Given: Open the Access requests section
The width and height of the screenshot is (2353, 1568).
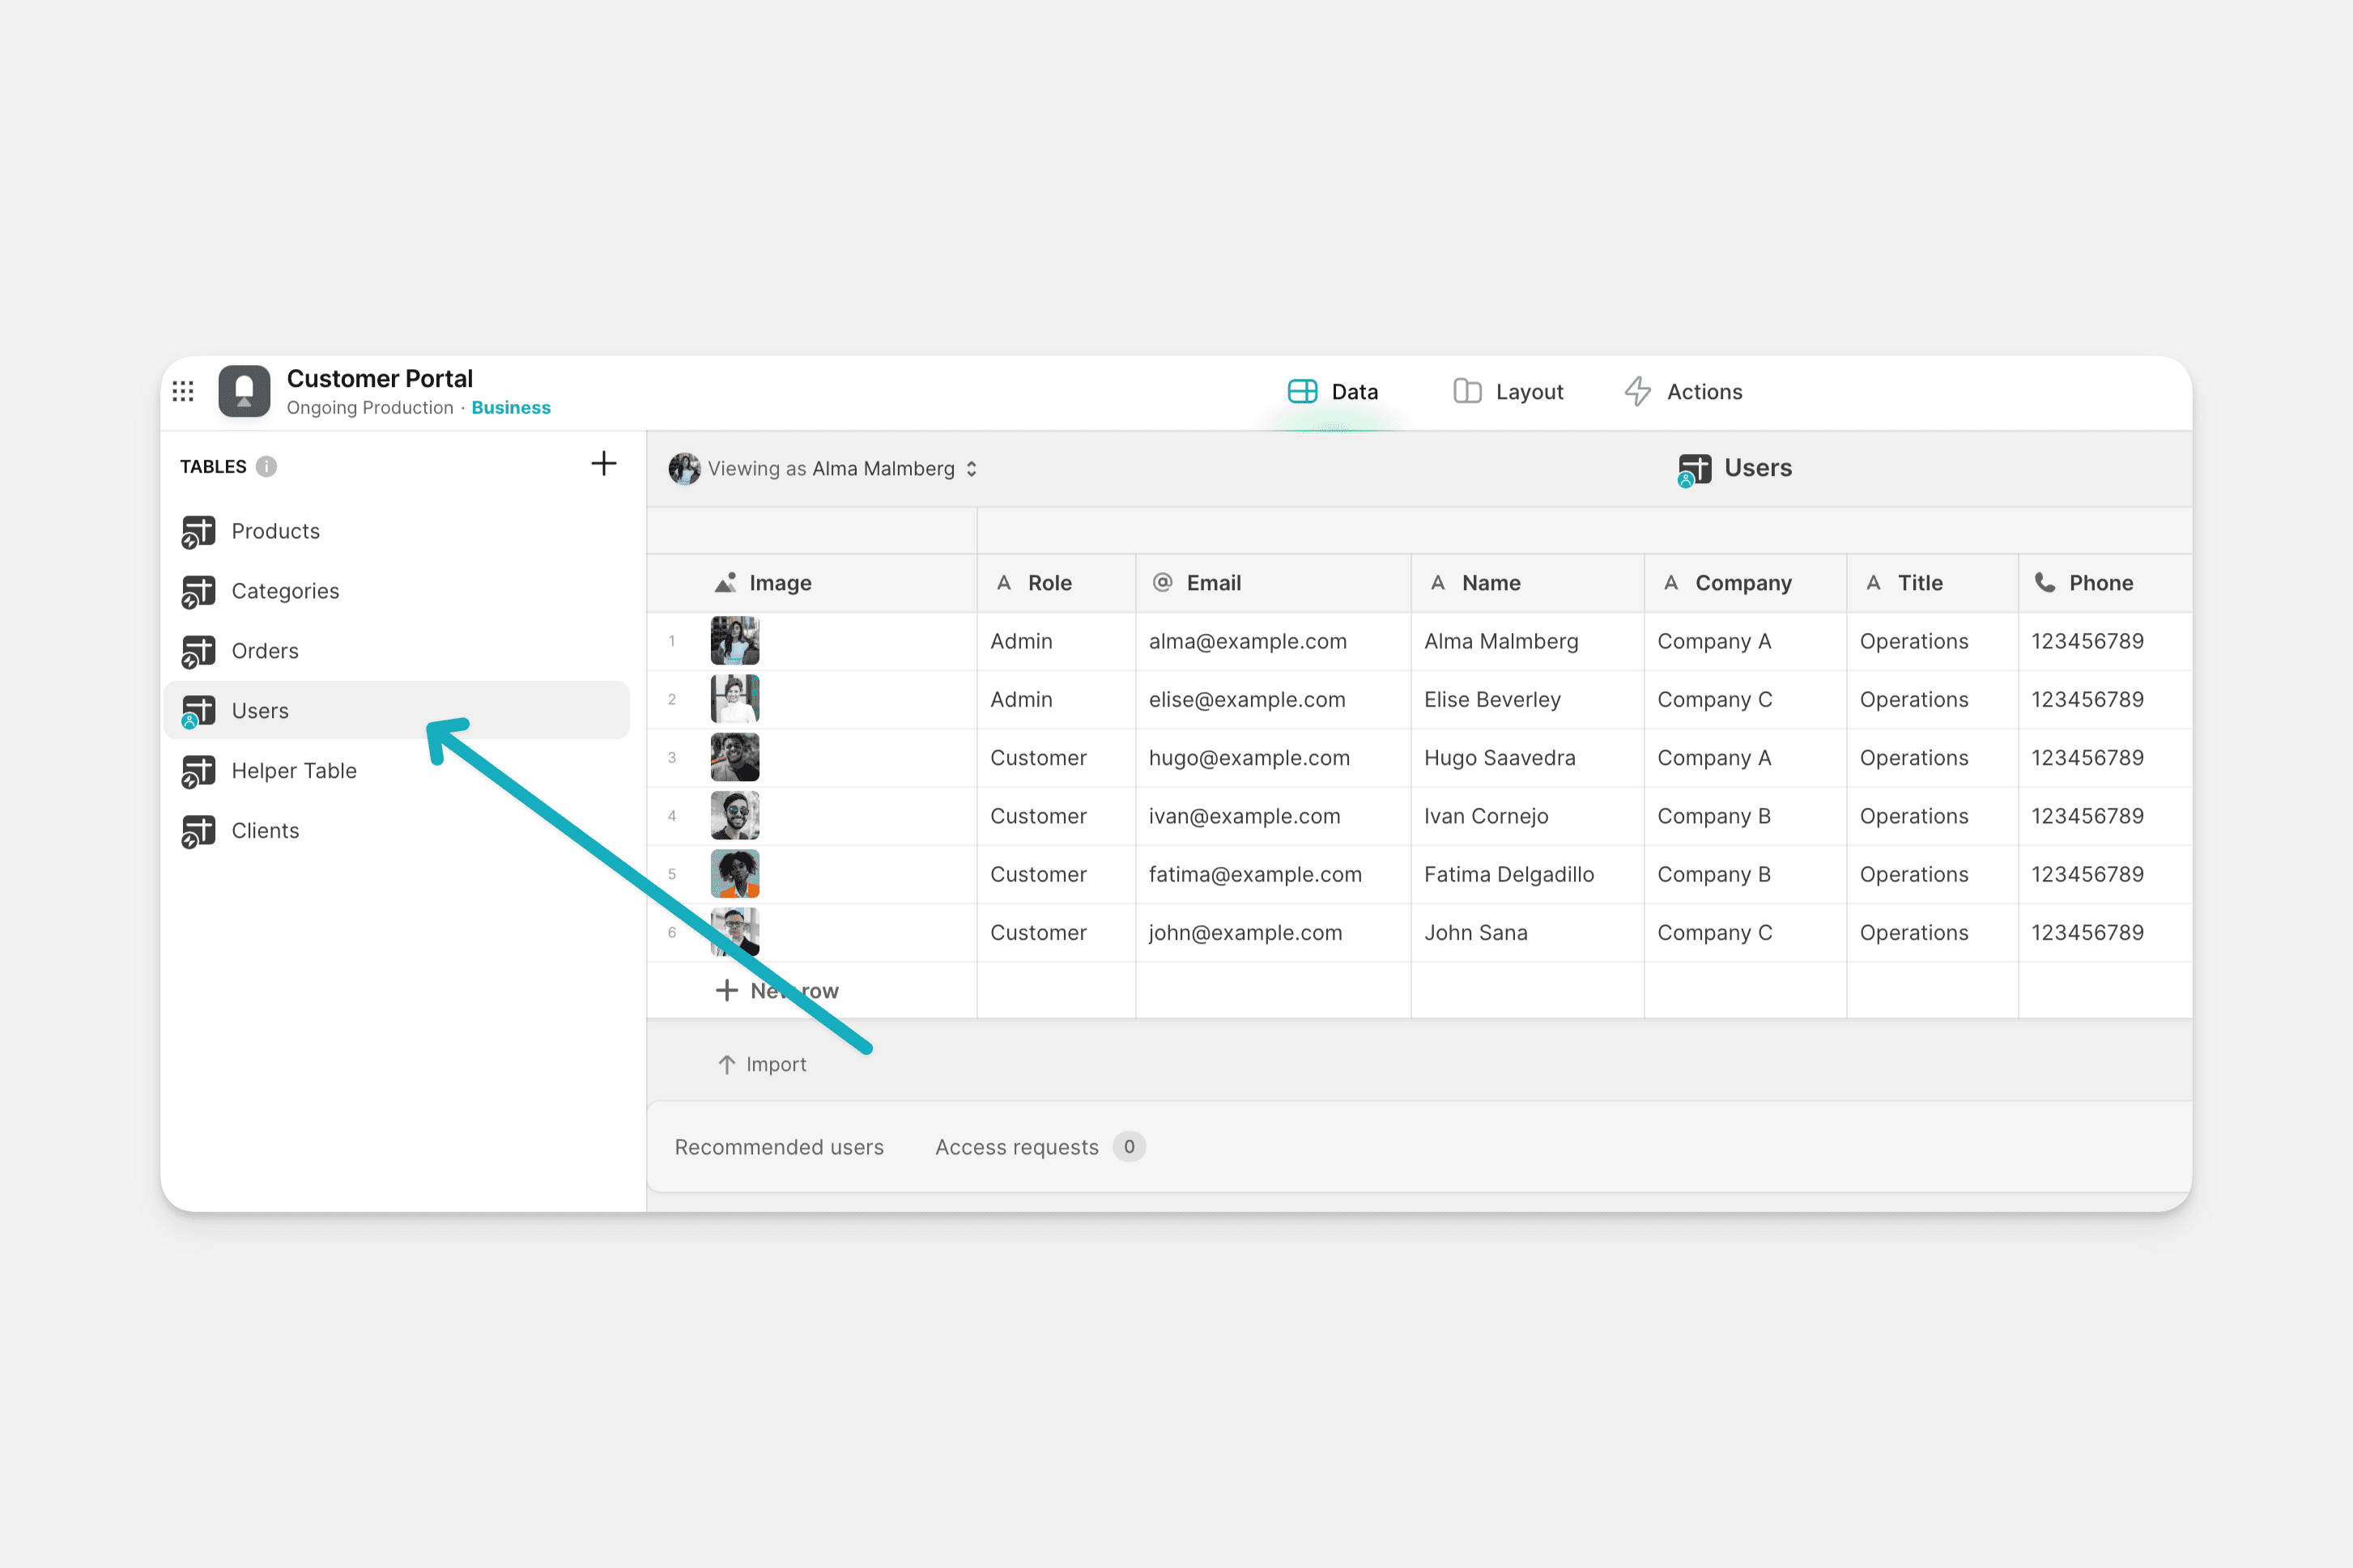Looking at the screenshot, I should (x=1016, y=1147).
